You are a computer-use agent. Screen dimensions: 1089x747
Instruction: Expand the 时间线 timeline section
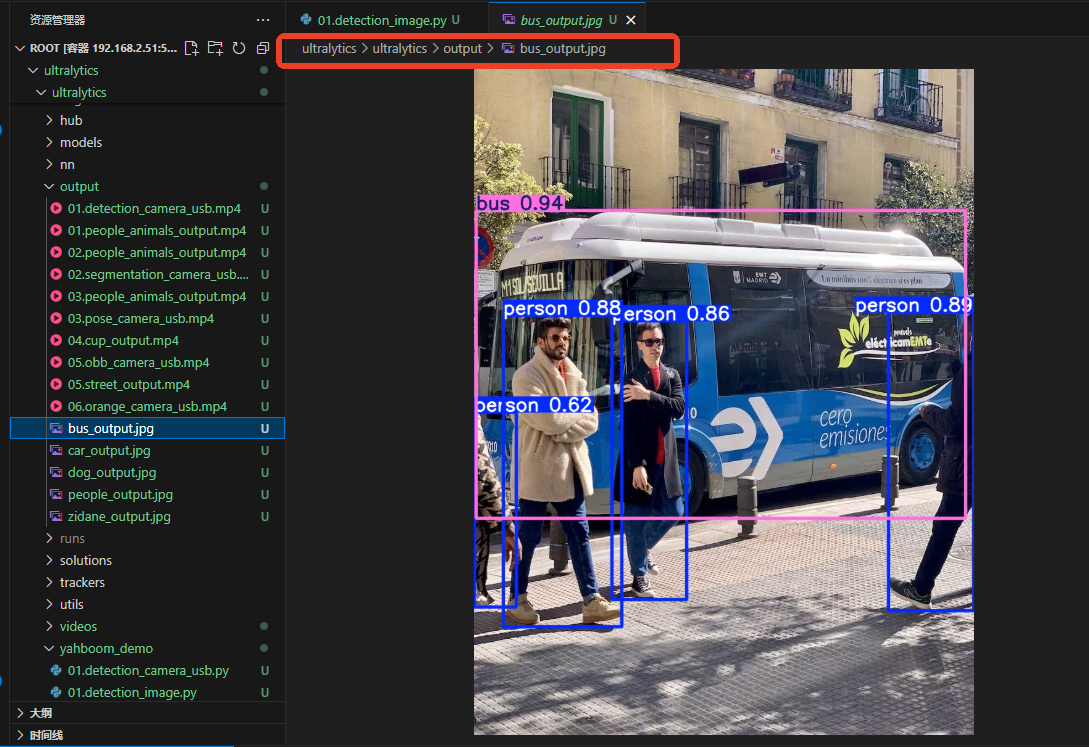click(x=147, y=735)
